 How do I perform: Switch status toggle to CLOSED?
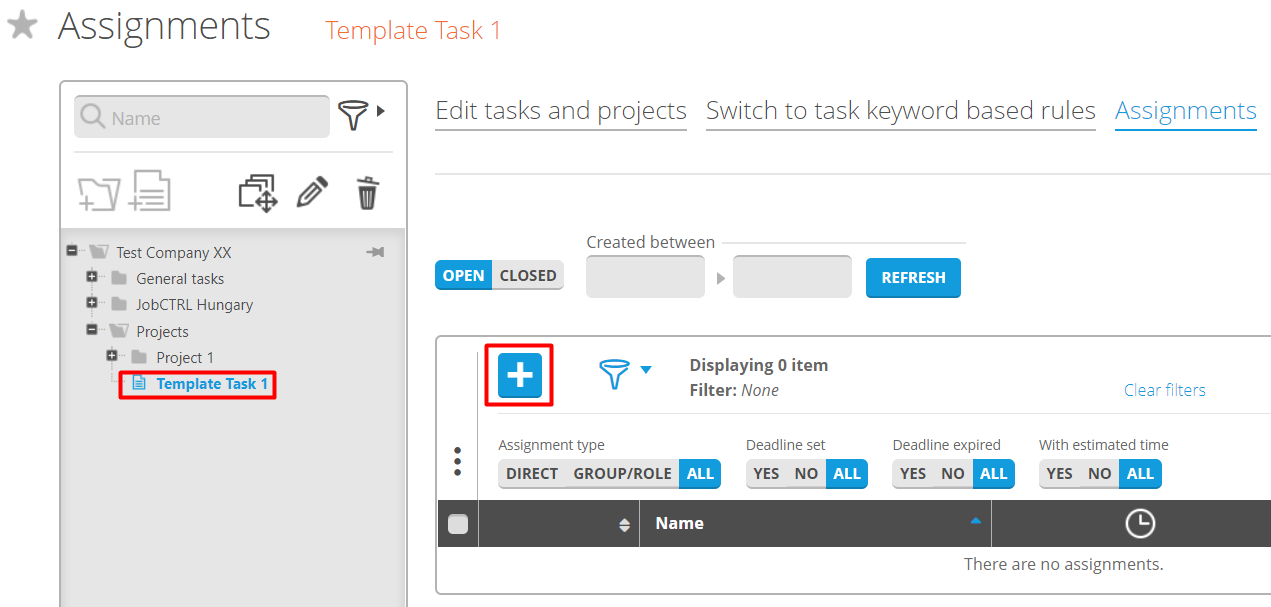click(x=528, y=276)
